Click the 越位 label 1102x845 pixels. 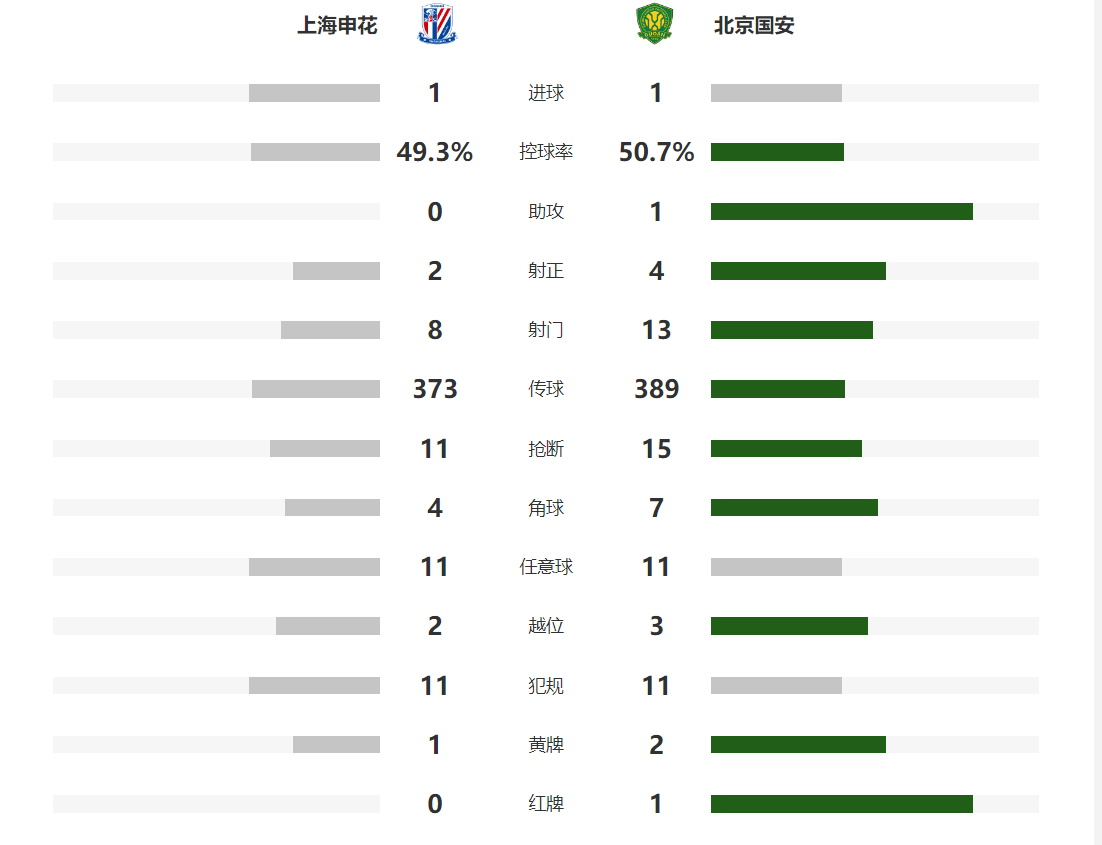(546, 626)
